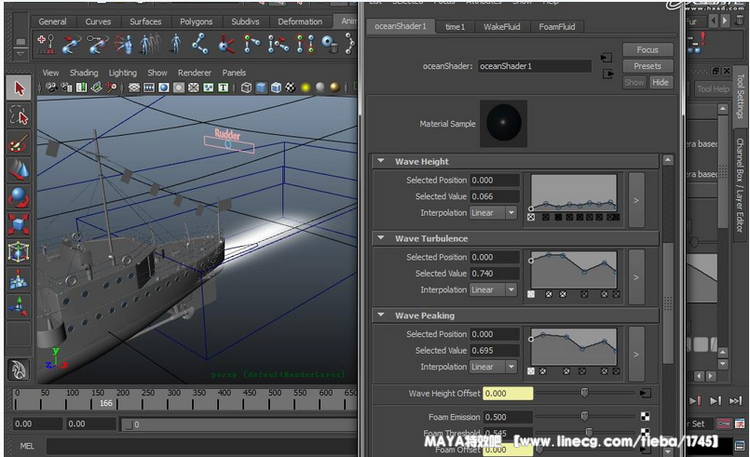Activate the Lasso select tool
Screen dimensions: 750x457
click(19, 116)
